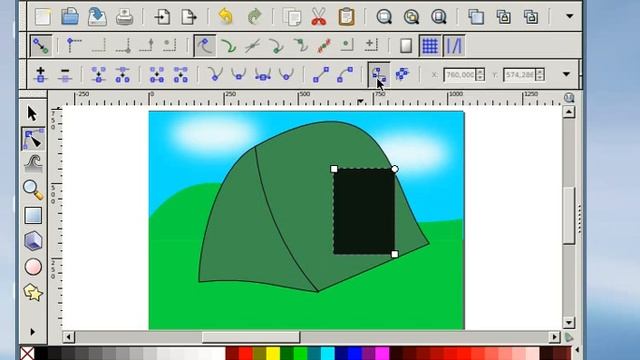Toggle snap to guides
The height and width of the screenshot is (360, 640).
[x=453, y=46]
